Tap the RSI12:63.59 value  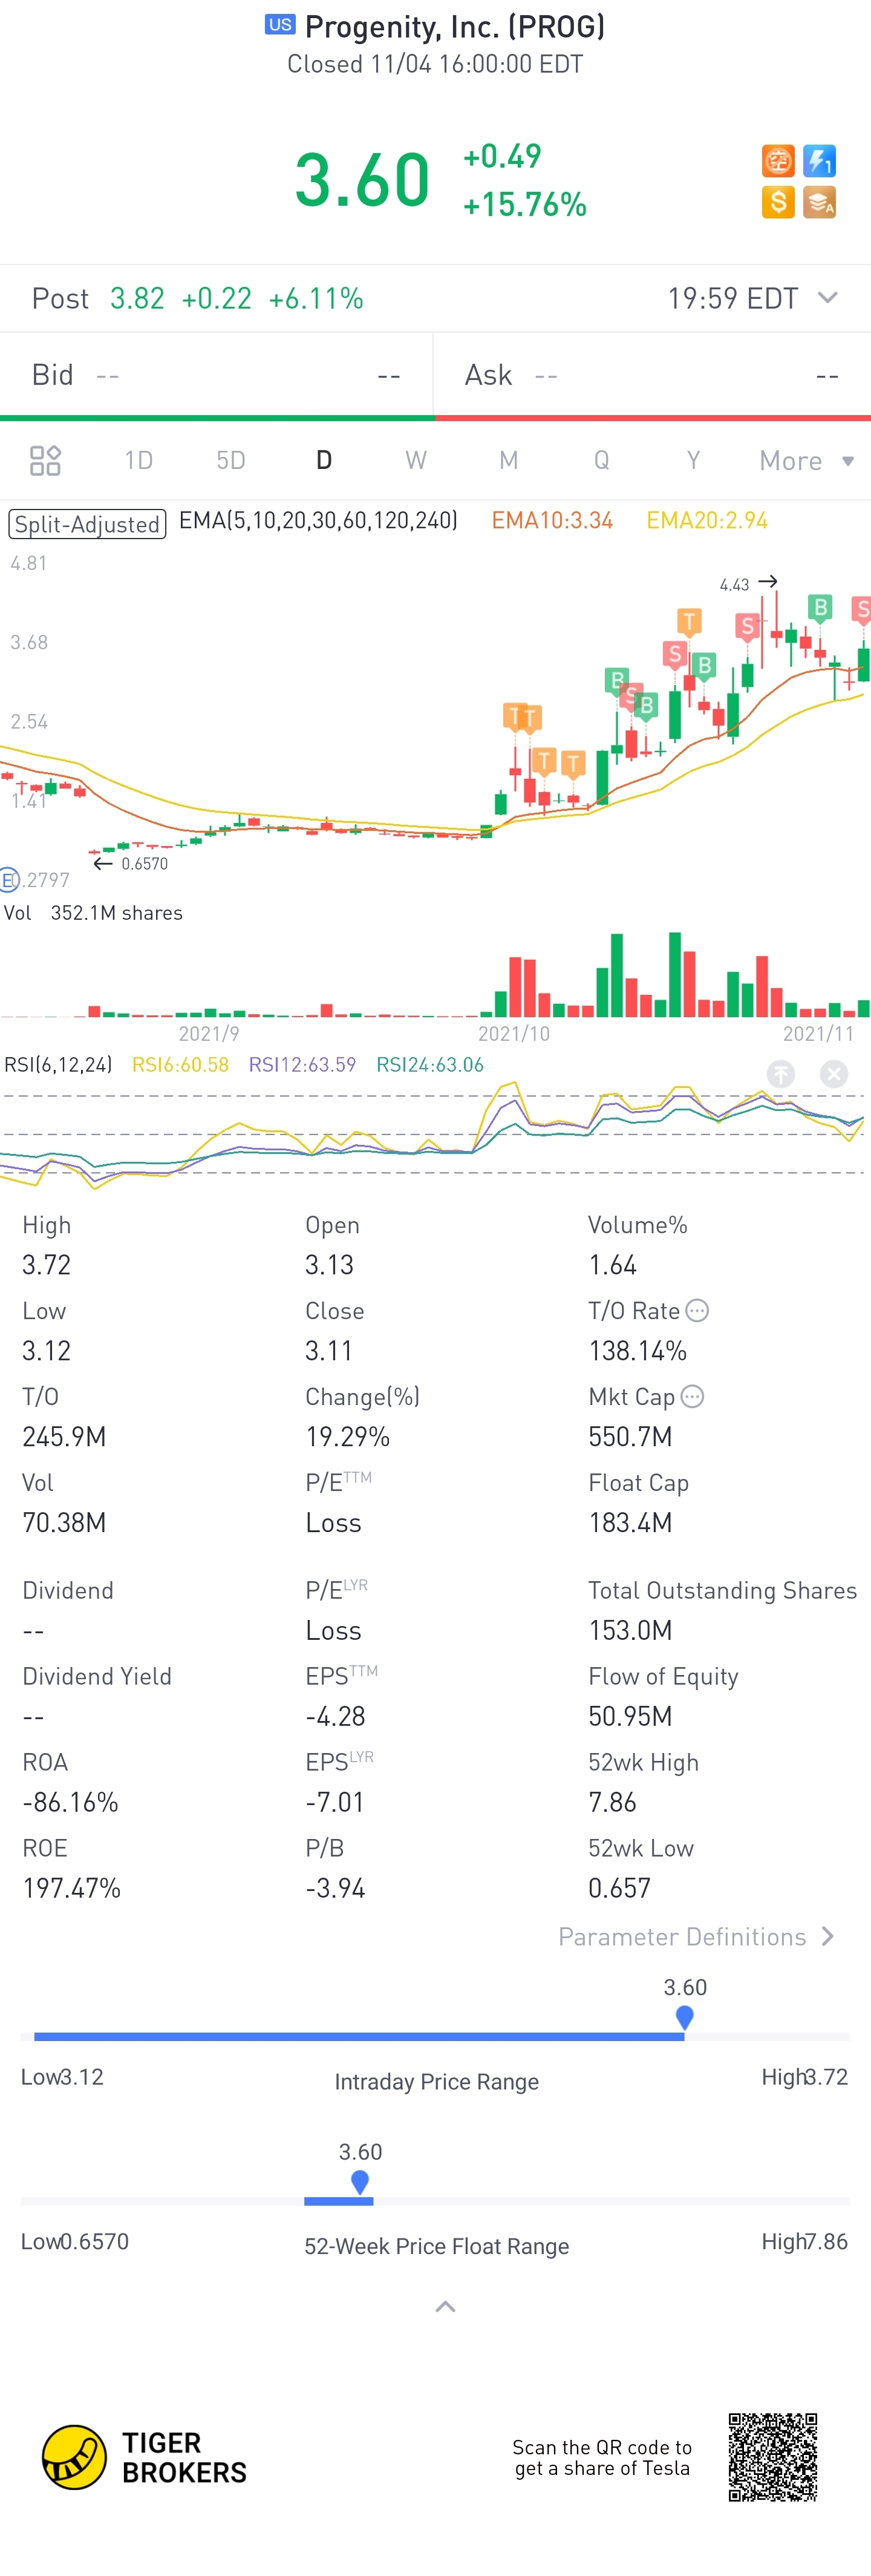[x=302, y=1065]
